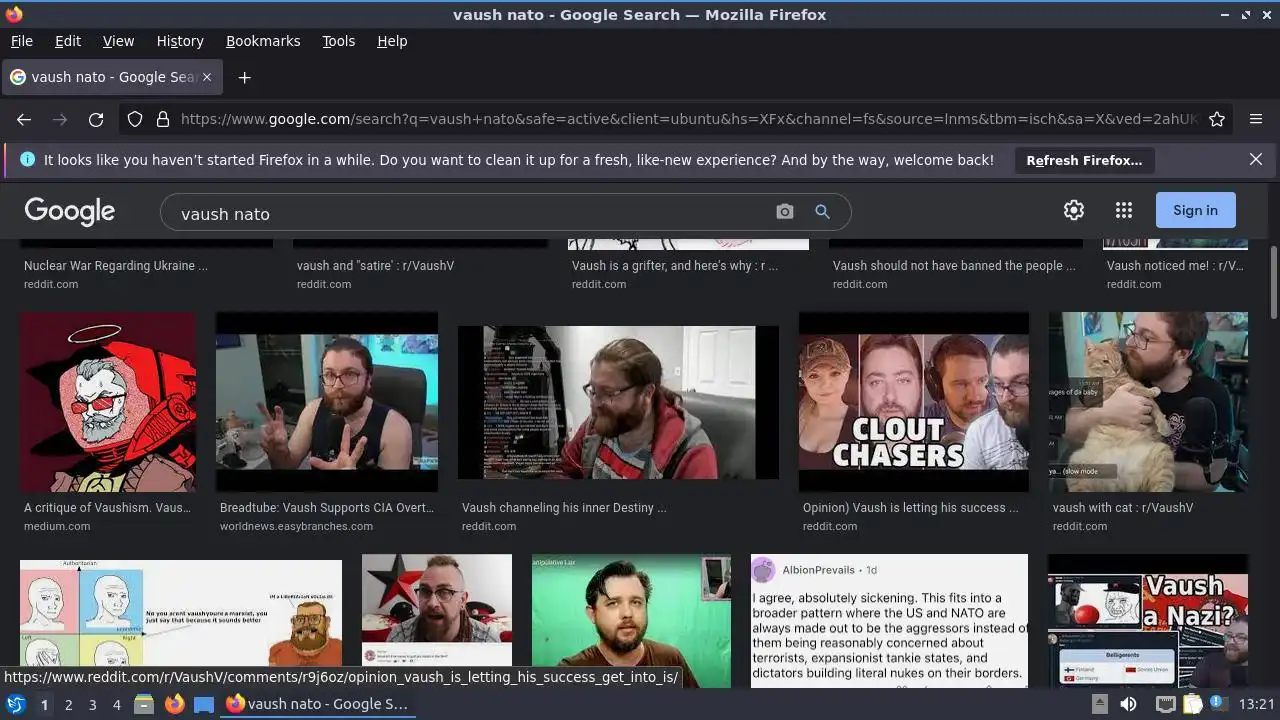Switch to virtual desktop 4
The width and height of the screenshot is (1280, 720).
click(x=116, y=704)
